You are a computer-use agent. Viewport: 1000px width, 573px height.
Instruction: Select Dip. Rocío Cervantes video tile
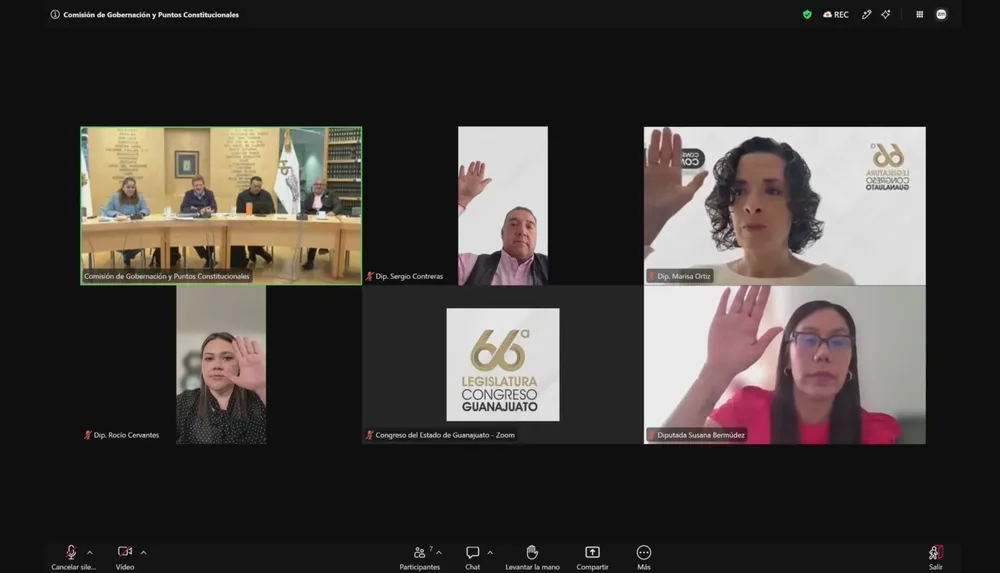221,364
